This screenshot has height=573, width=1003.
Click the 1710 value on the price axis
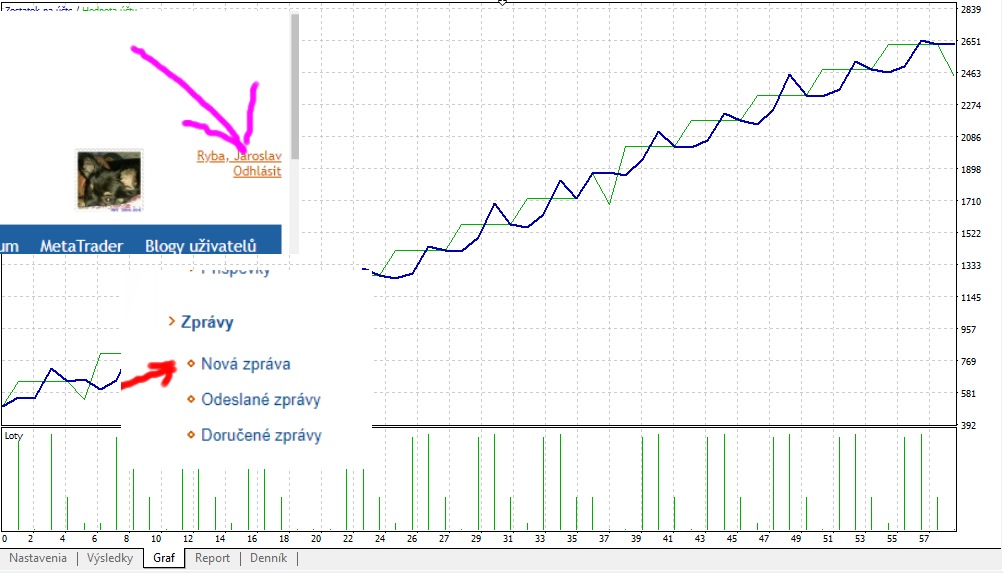(970, 201)
